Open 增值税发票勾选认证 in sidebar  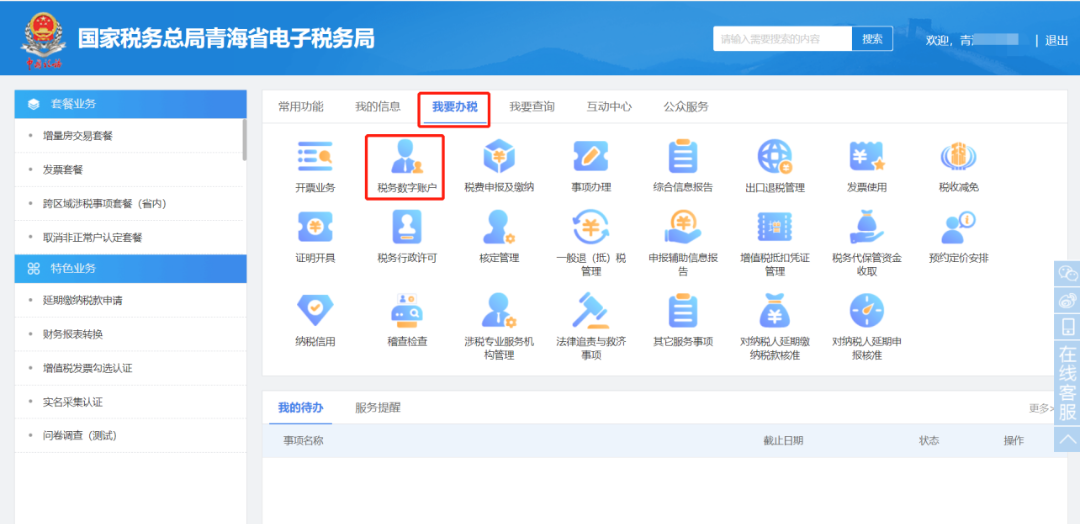[87, 368]
